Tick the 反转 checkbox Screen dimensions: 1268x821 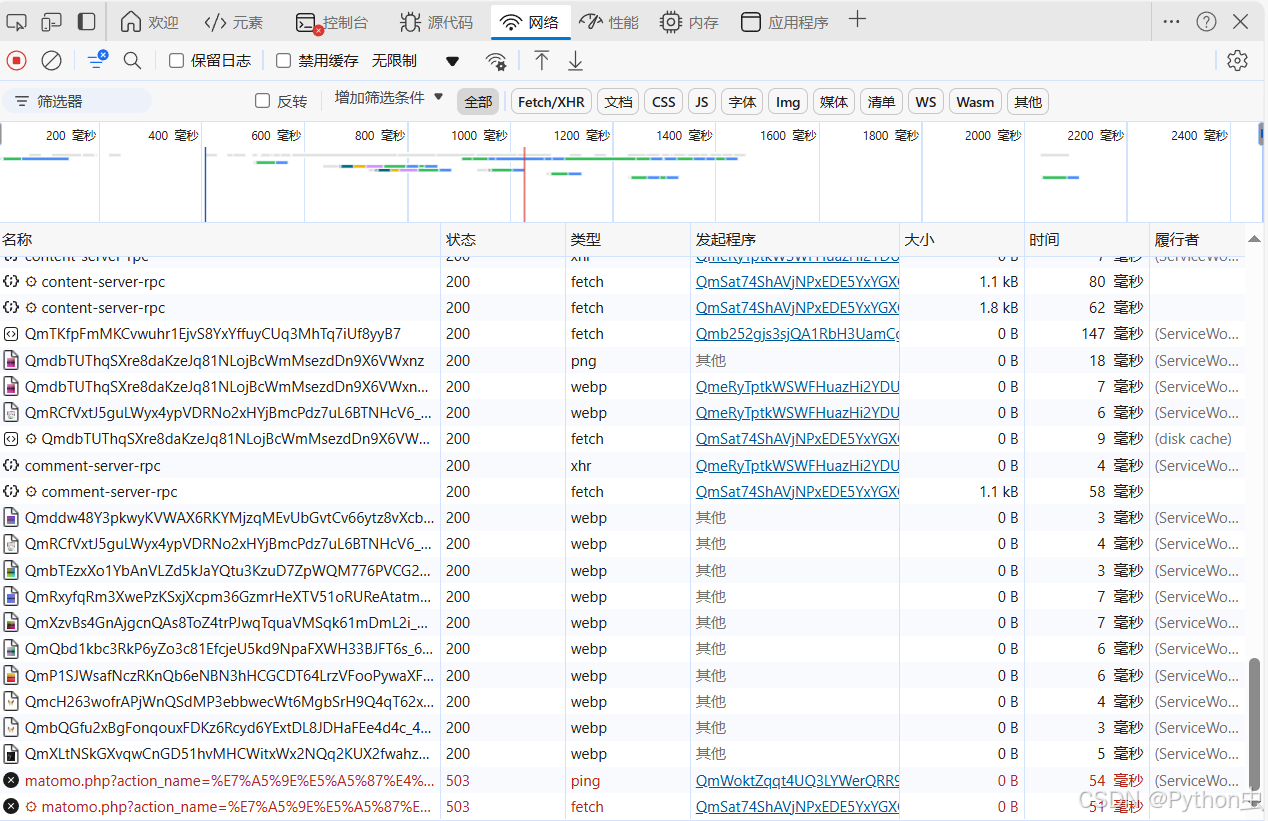tap(263, 101)
